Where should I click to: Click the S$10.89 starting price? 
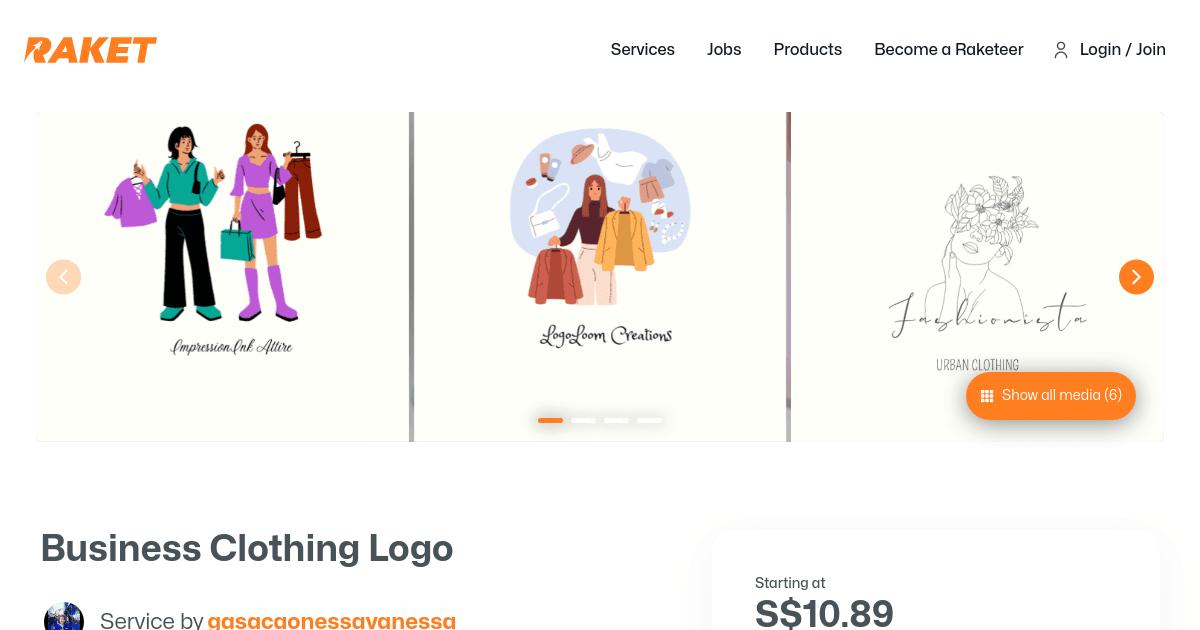pyautogui.click(x=825, y=612)
